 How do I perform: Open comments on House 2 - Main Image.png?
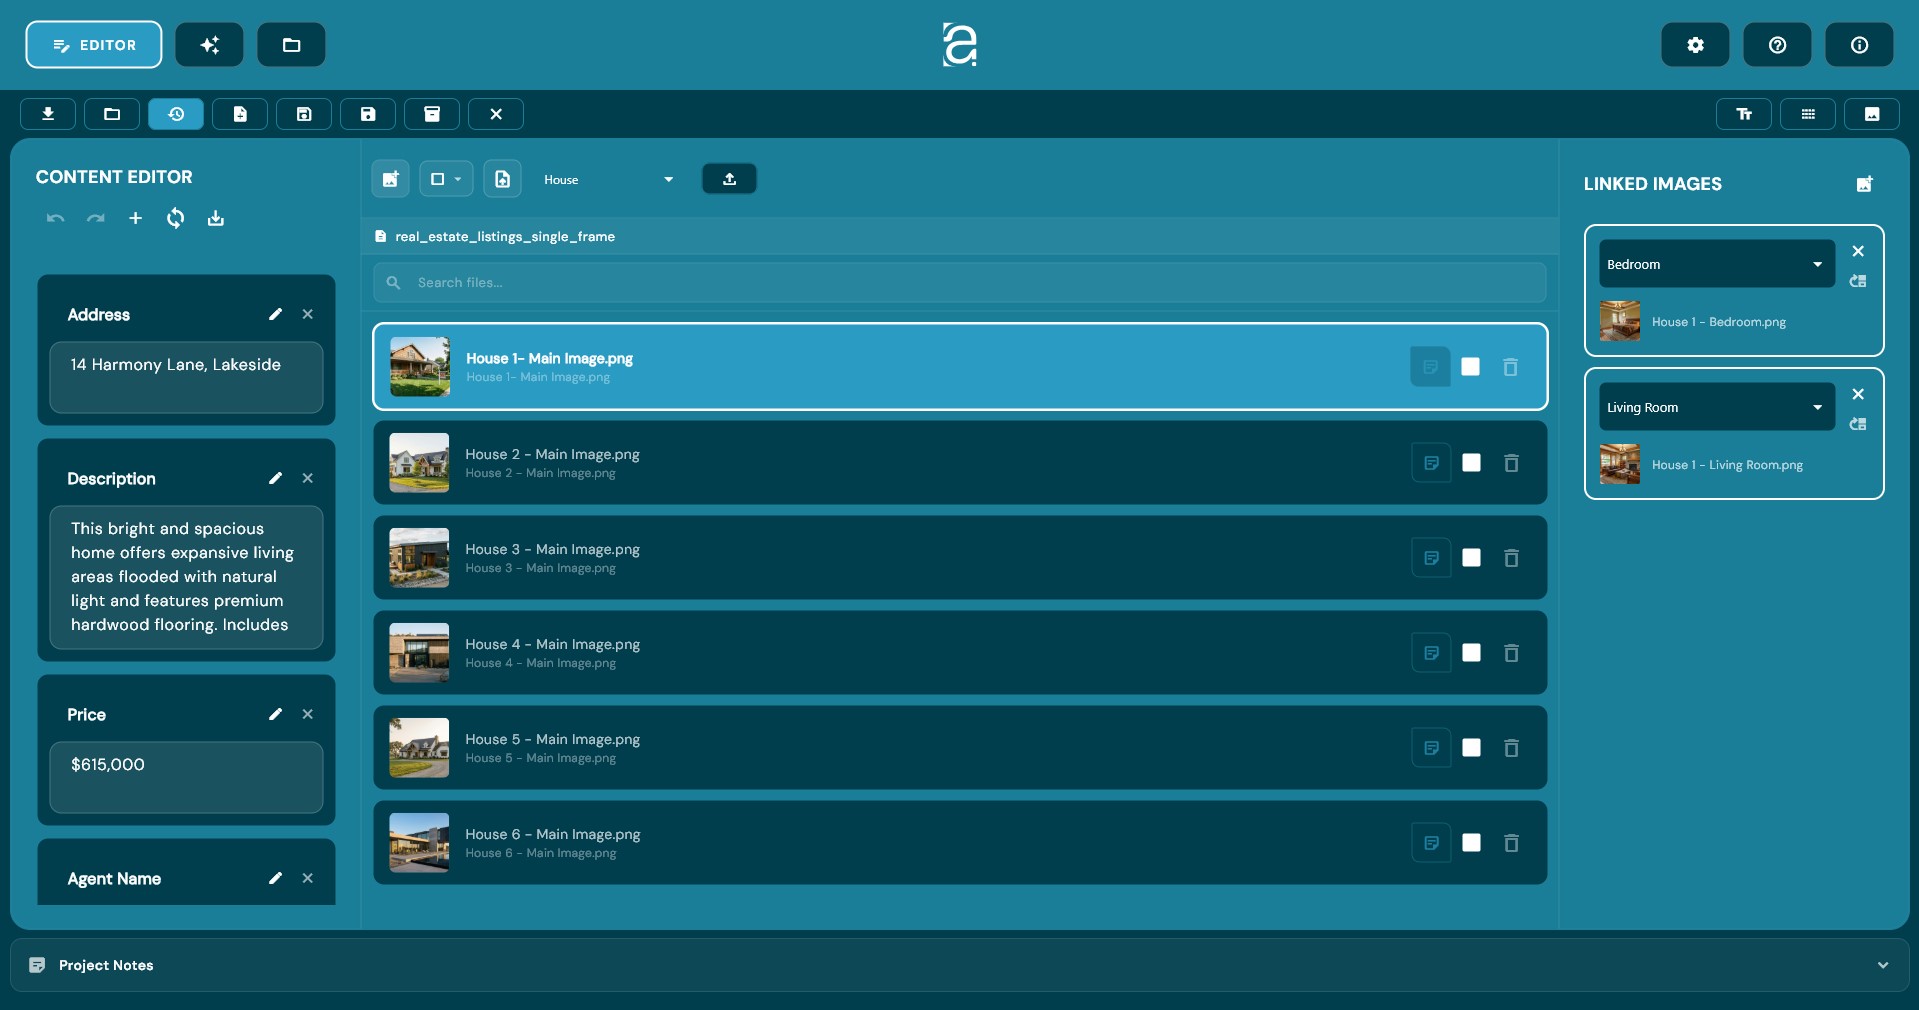[x=1430, y=463]
